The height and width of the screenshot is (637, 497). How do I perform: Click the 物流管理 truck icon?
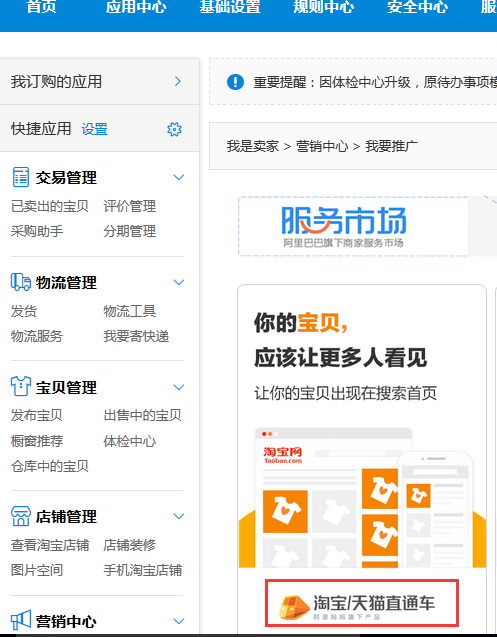[x=20, y=282]
